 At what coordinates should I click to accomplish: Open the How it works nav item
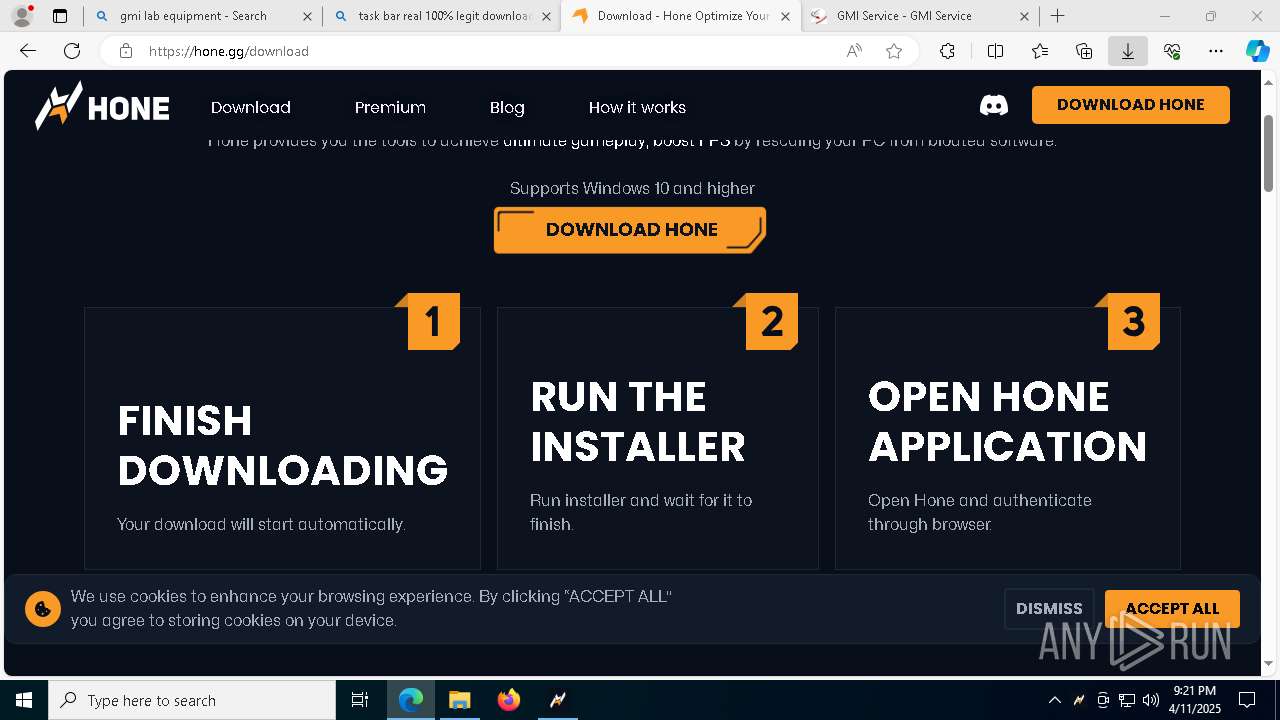click(637, 107)
